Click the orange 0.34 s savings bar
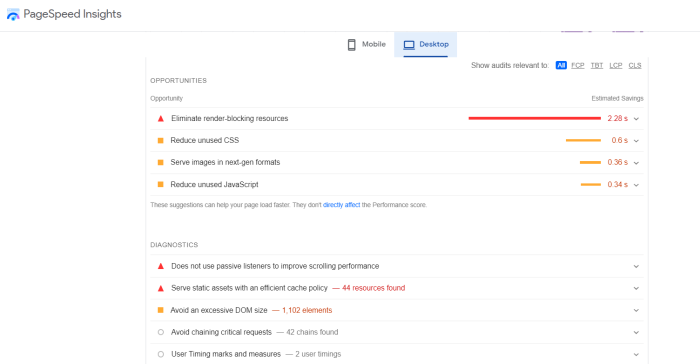The width and height of the screenshot is (700, 364). tap(591, 184)
